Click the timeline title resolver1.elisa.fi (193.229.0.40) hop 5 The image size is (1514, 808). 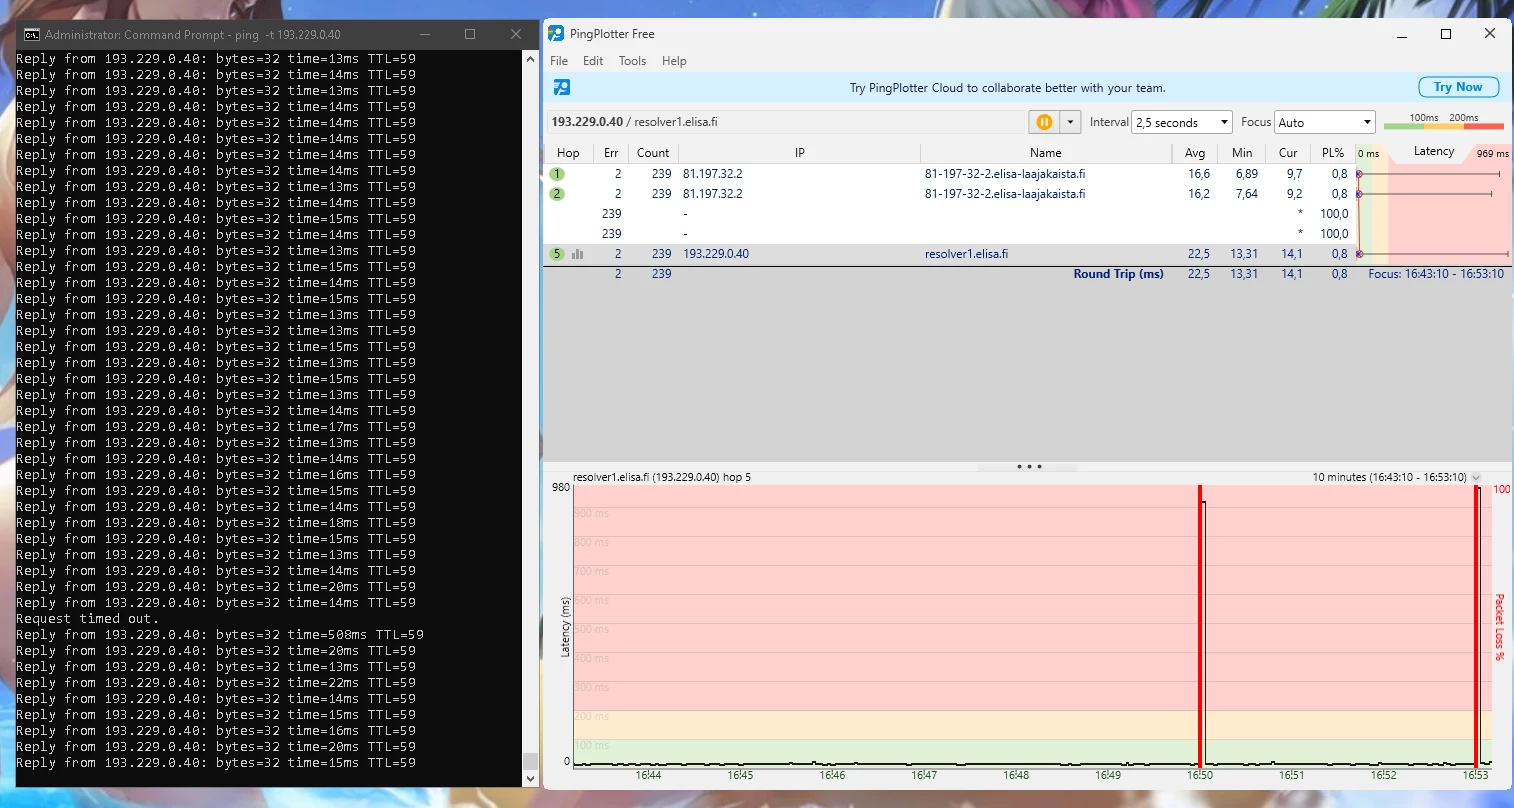pos(662,478)
